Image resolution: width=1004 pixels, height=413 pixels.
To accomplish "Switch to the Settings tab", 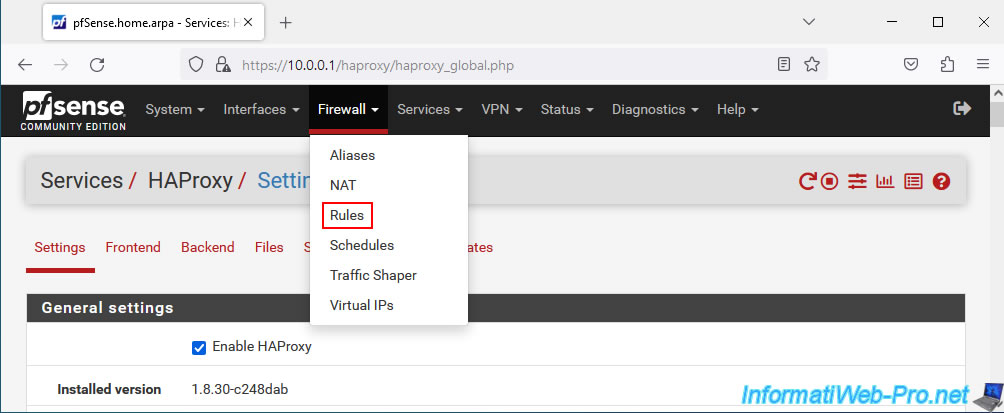I will (60, 247).
